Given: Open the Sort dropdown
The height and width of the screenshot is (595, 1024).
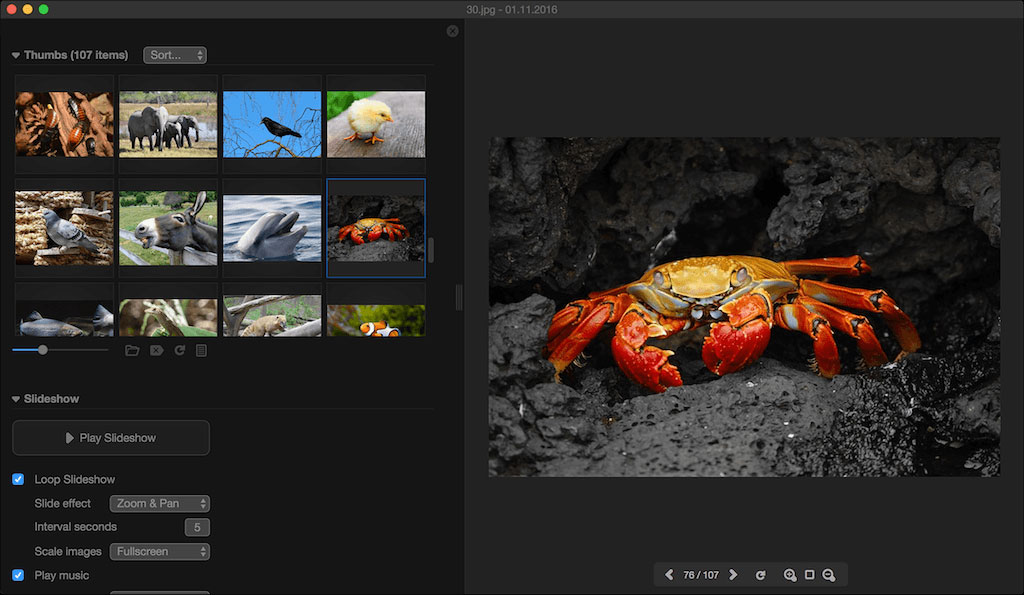Looking at the screenshot, I should point(175,55).
